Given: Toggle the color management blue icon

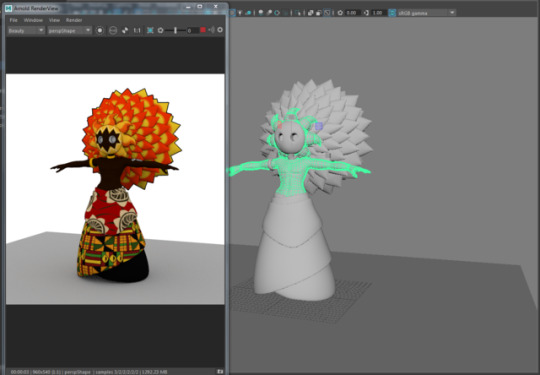Looking at the screenshot, I should pyautogui.click(x=392, y=13).
